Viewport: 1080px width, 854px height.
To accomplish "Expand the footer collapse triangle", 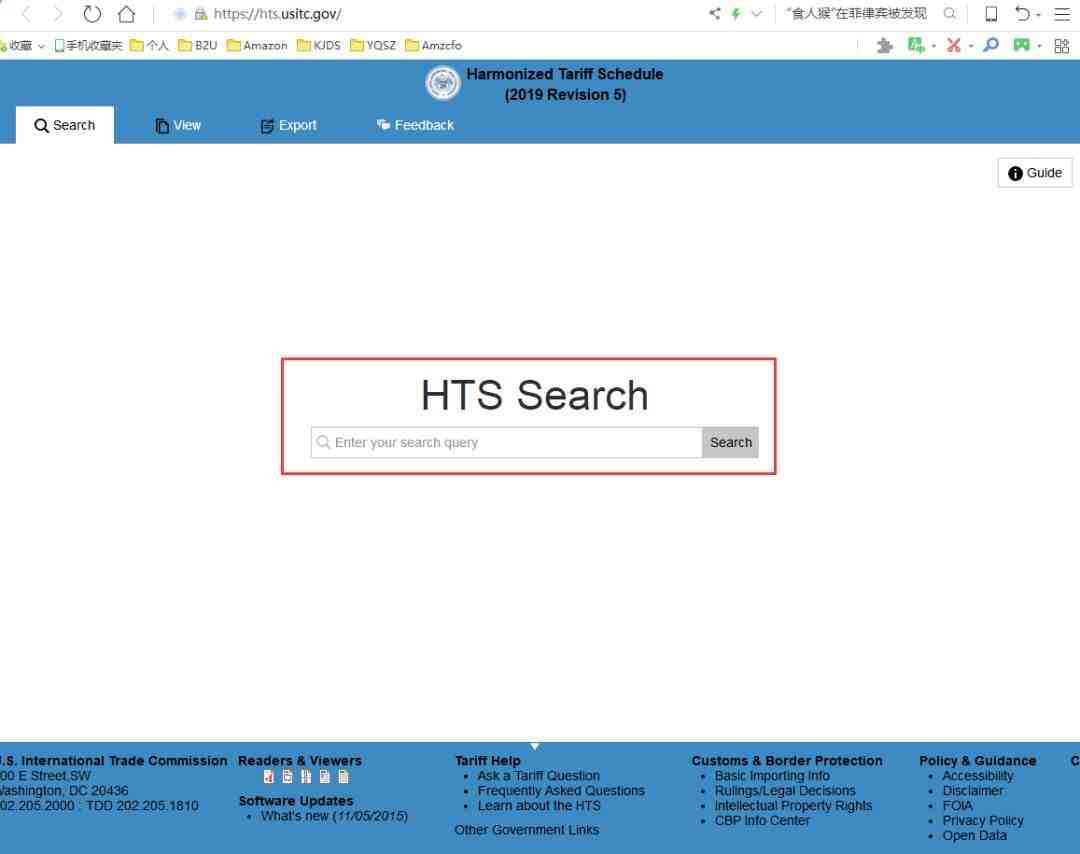I will tap(535, 746).
